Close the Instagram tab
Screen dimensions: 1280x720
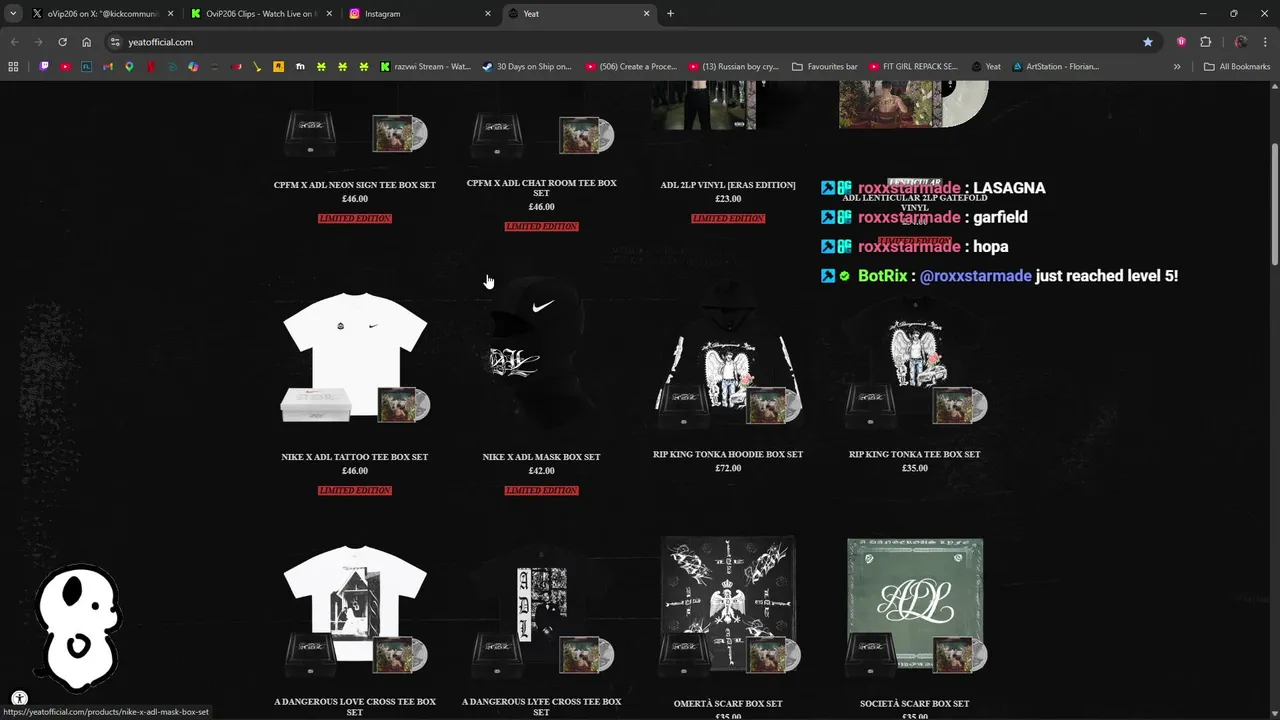(x=488, y=14)
